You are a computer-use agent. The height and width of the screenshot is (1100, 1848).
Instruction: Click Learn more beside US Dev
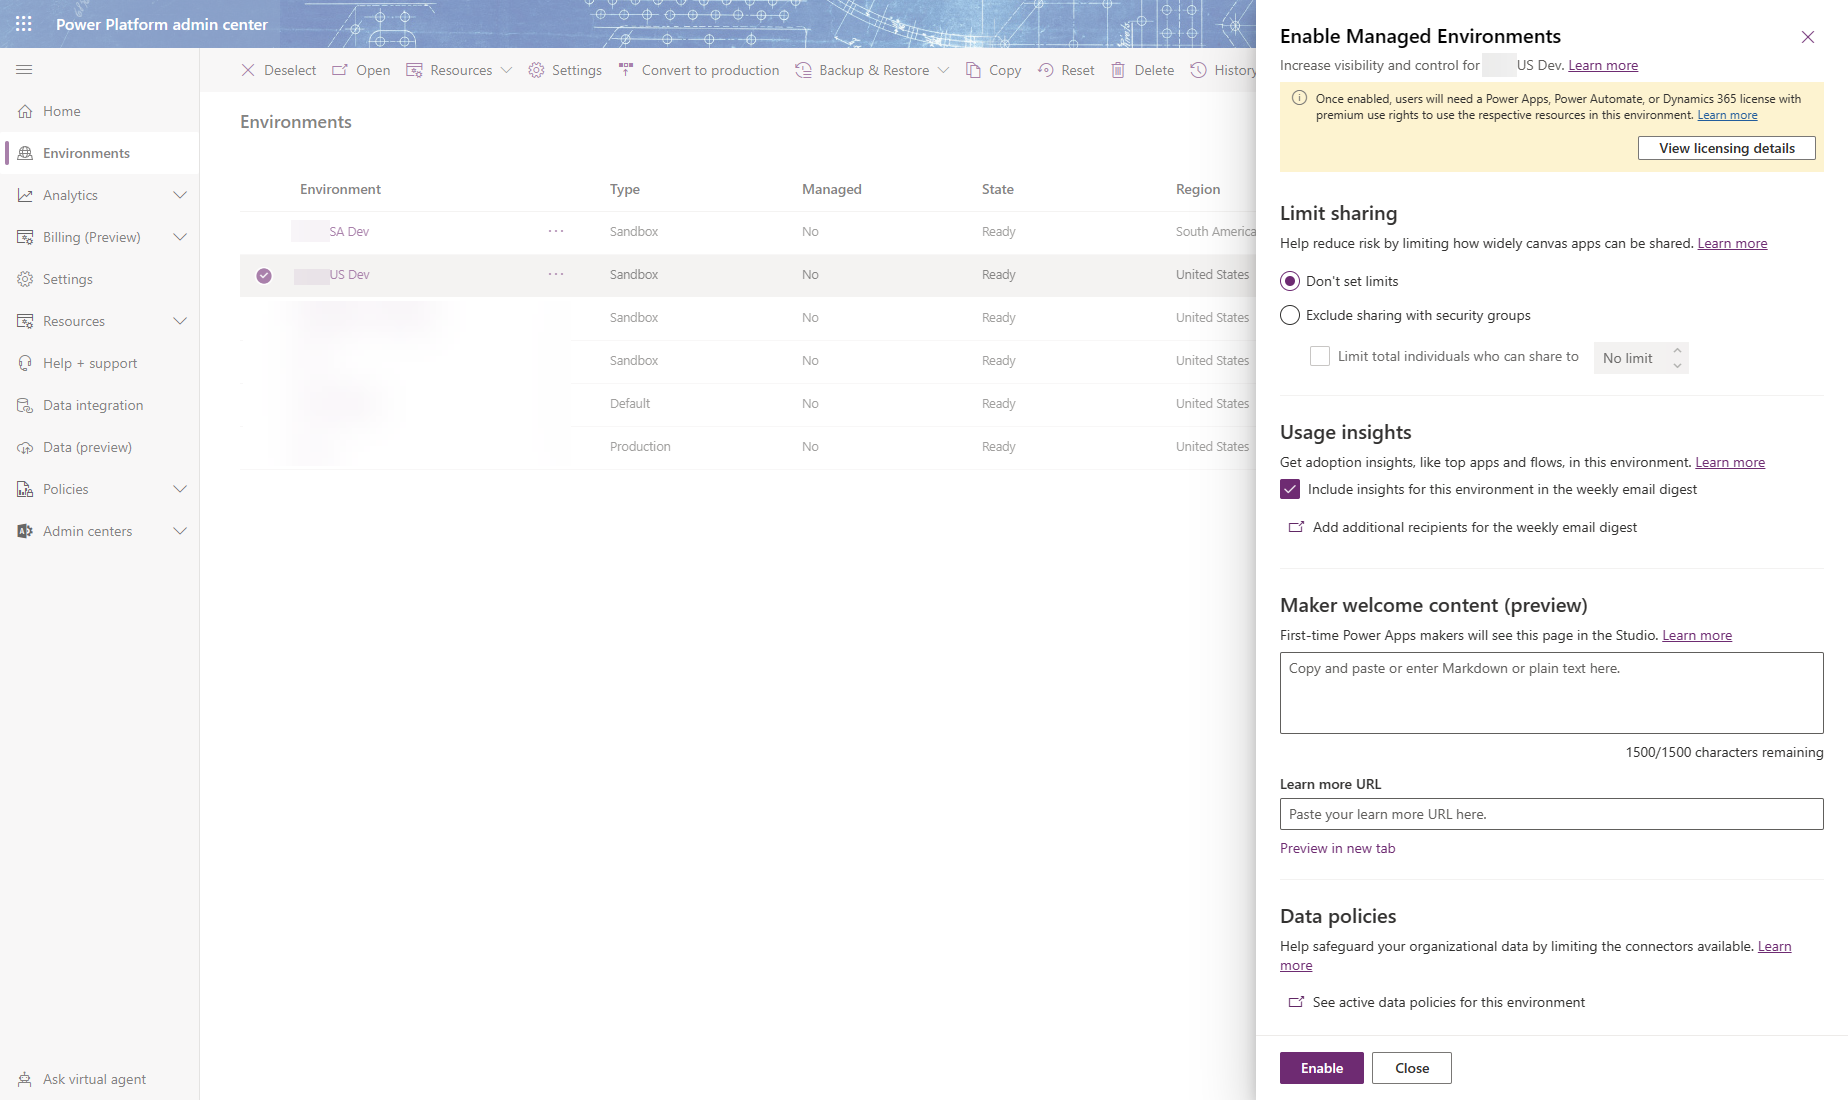pyautogui.click(x=1603, y=65)
